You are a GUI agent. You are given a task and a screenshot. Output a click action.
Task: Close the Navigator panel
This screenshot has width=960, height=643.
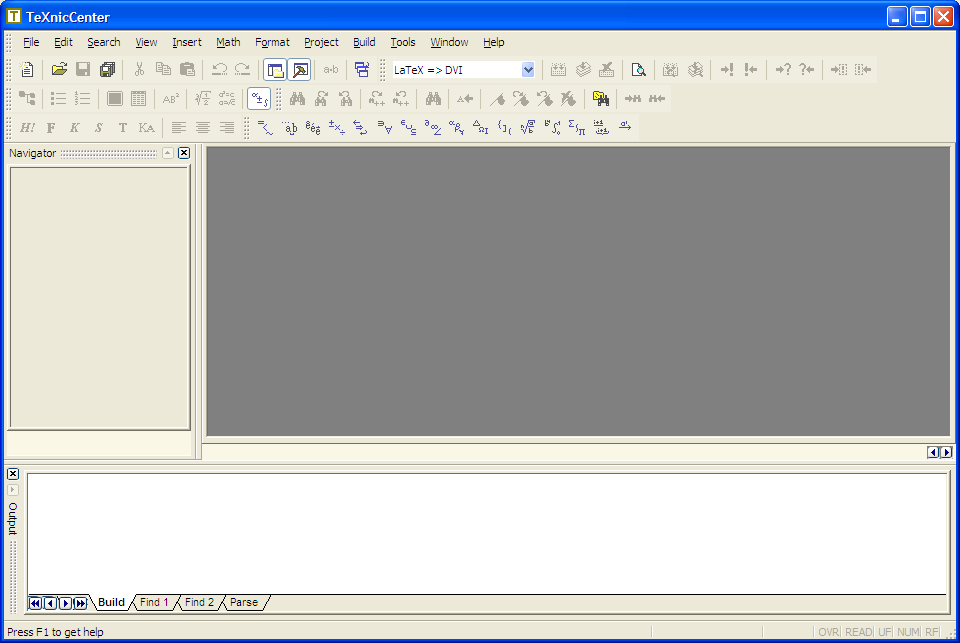184,153
